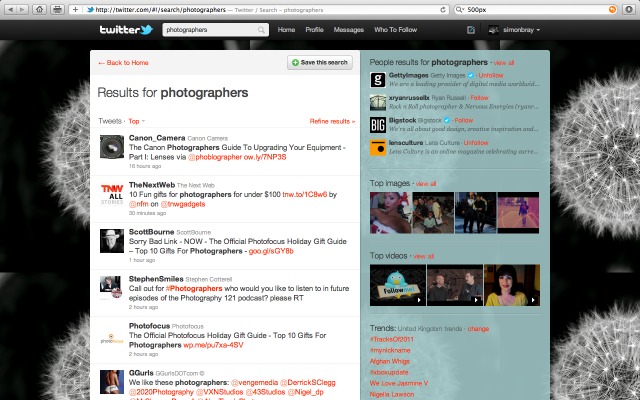Click orange icon in browser search field
Viewport: 640px width, 400px height.
point(612,9)
